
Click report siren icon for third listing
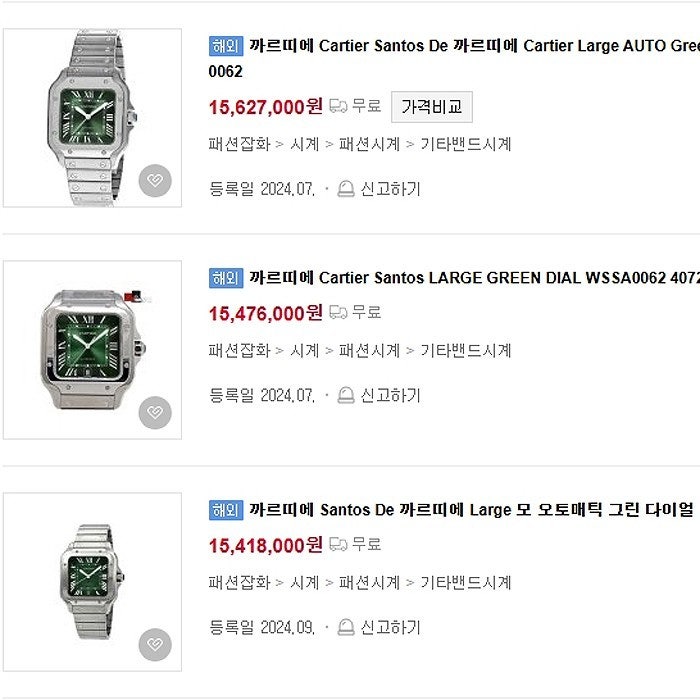tap(346, 627)
